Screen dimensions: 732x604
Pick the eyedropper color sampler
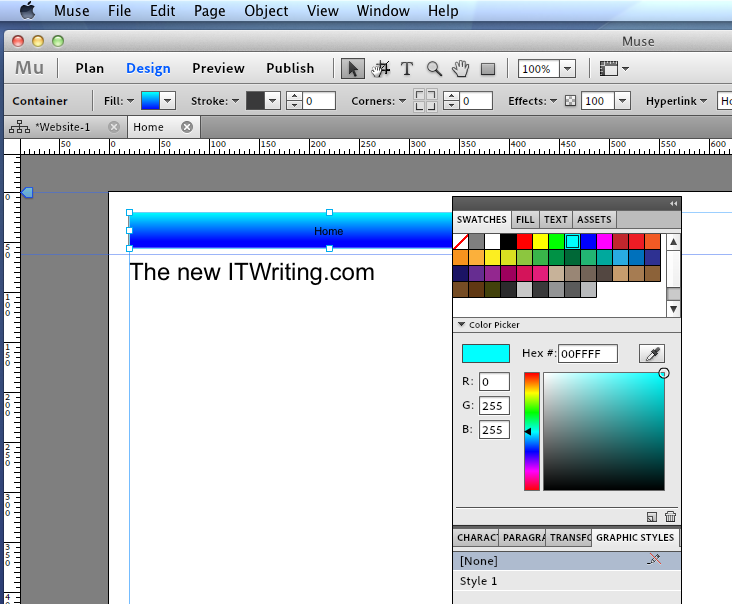652,353
